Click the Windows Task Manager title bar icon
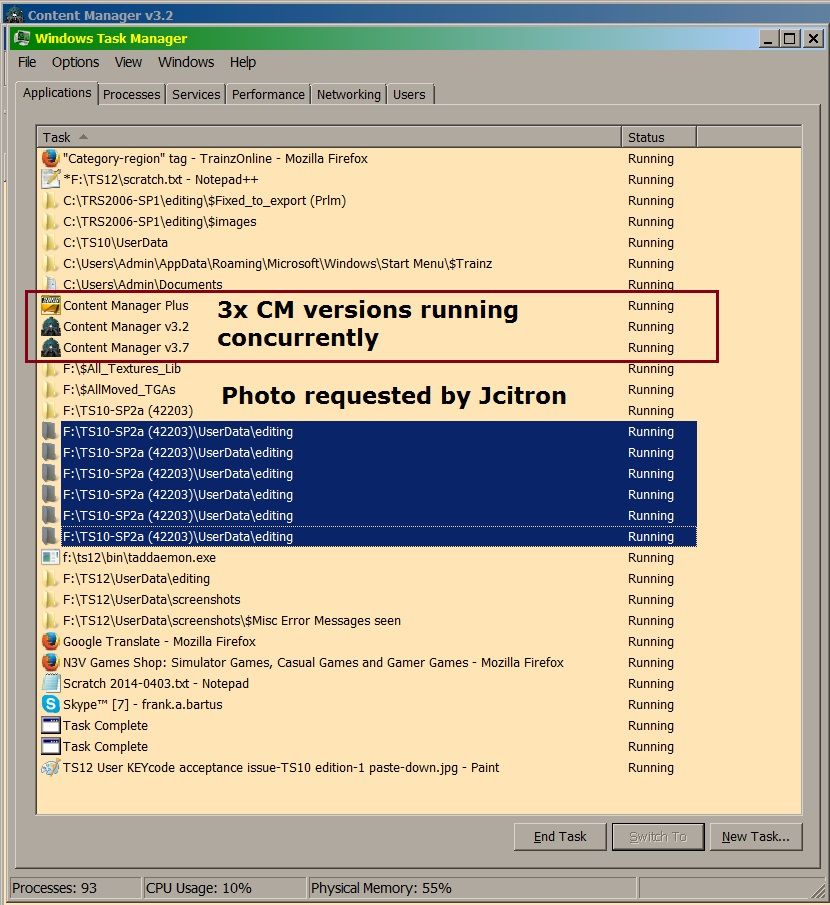830x905 pixels. [22, 39]
